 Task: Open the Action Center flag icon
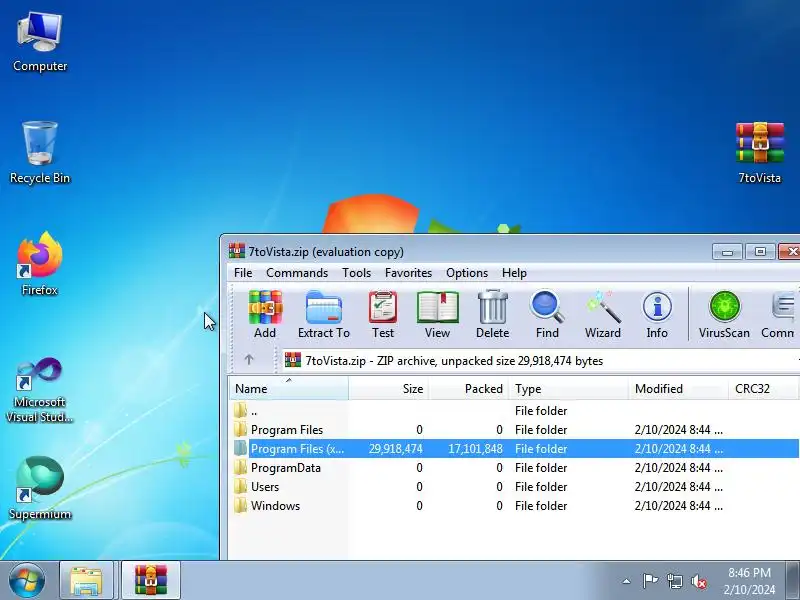650,581
